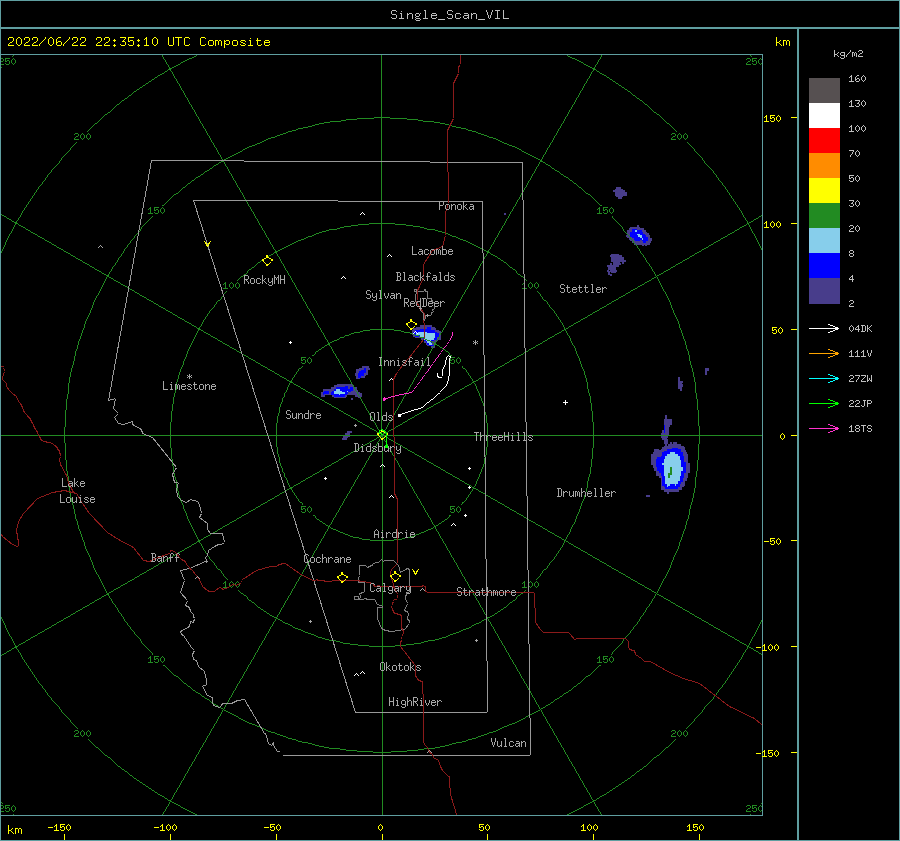
Task: Click the yellow V marker northwest of RockyMH
Action: point(208,244)
